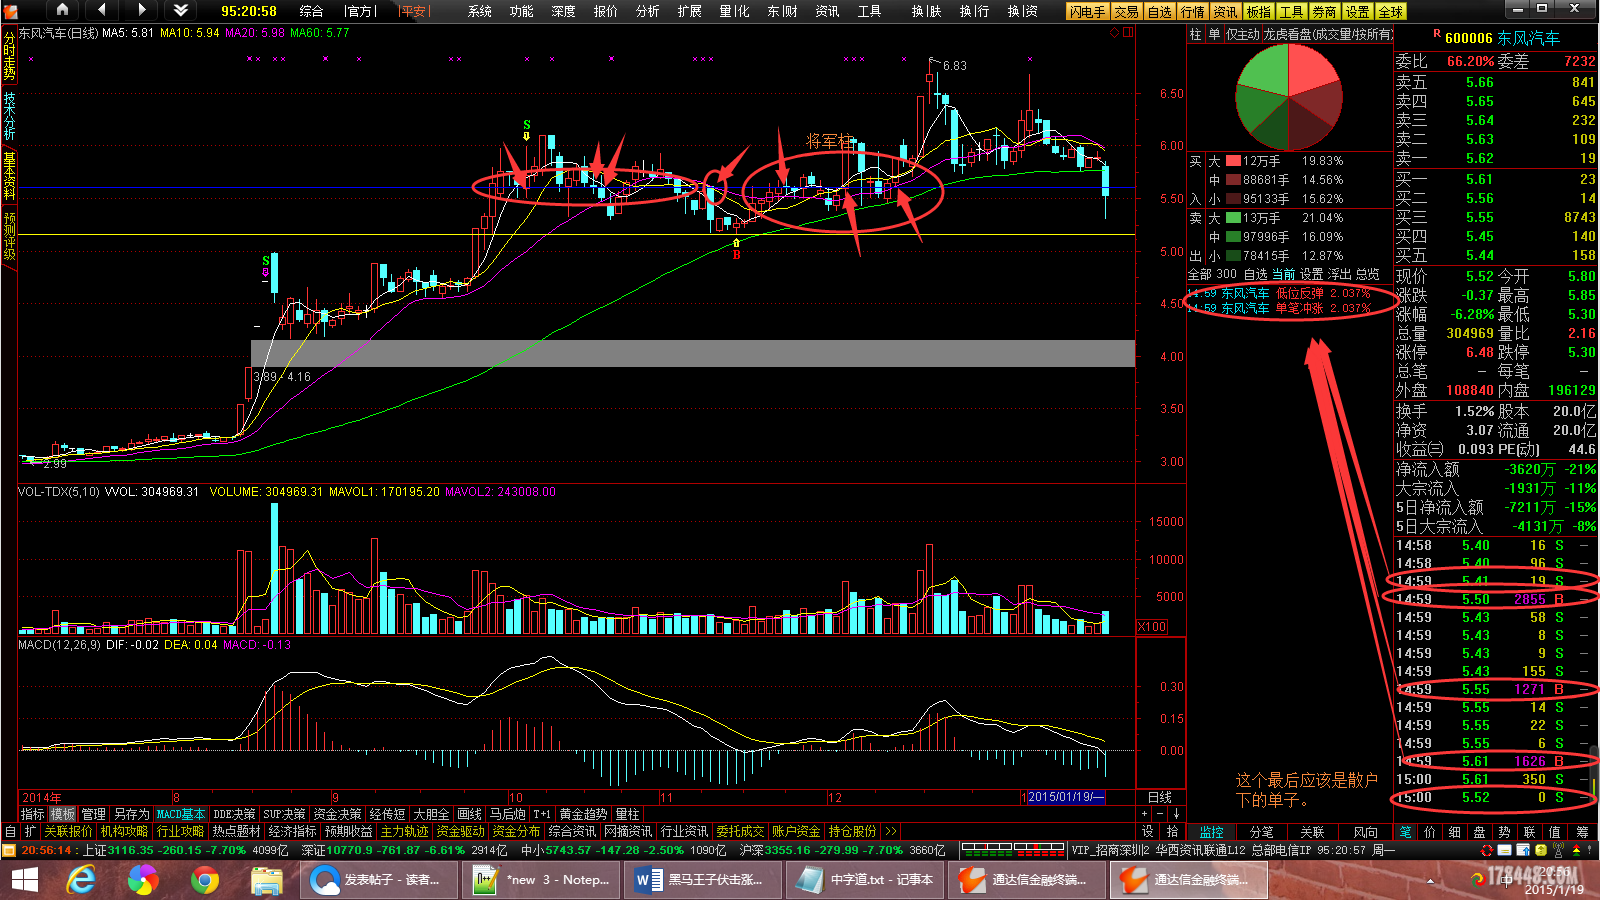
Task: Click the X100 volume scale label
Action: tap(1152, 627)
